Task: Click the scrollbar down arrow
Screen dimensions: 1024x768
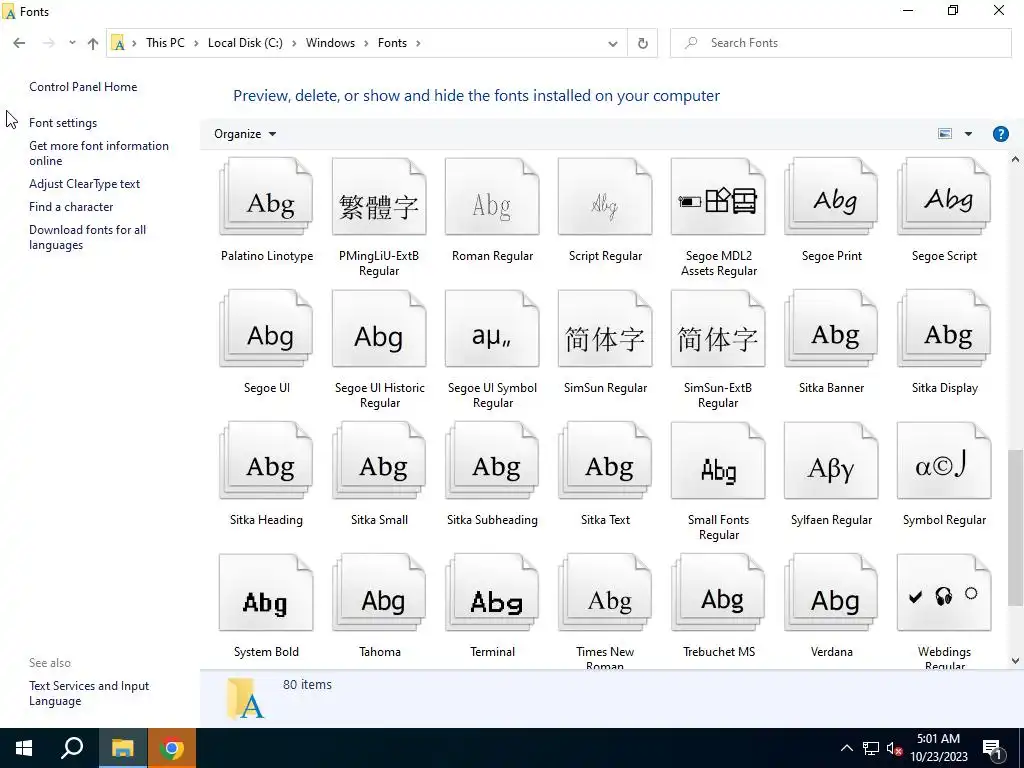Action: click(x=1015, y=661)
